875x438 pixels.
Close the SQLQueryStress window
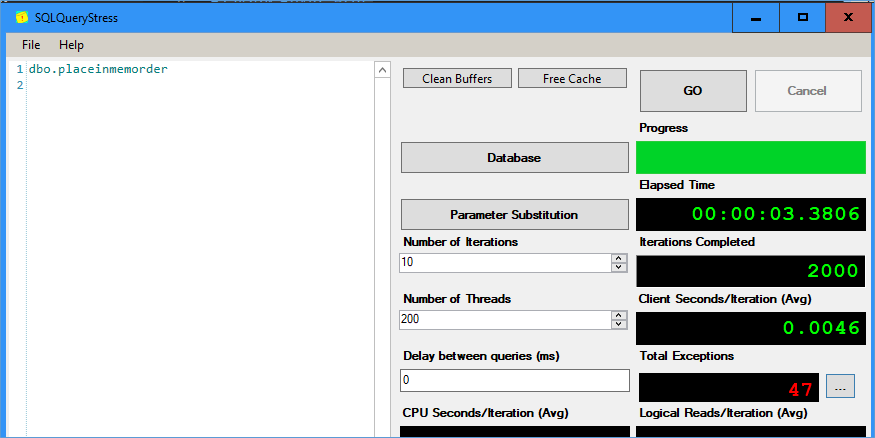[848, 18]
